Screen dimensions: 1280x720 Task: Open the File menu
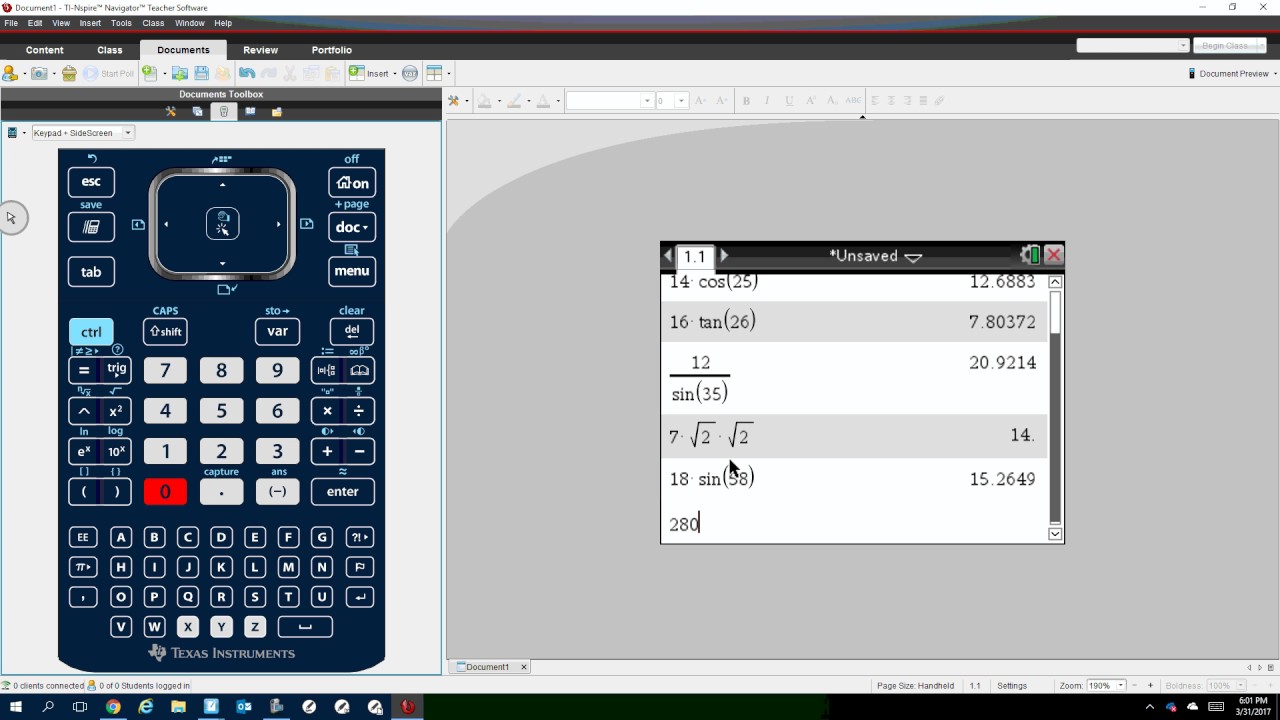(x=11, y=23)
